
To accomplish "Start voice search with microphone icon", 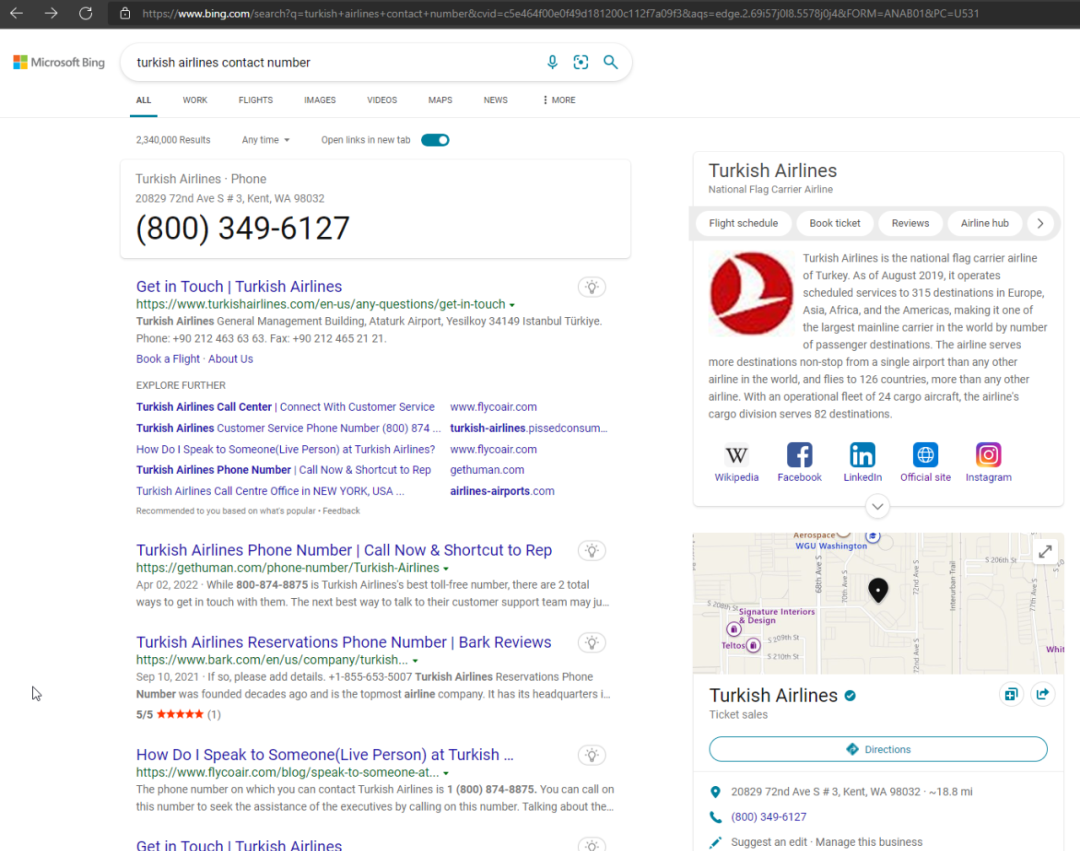I will (552, 63).
